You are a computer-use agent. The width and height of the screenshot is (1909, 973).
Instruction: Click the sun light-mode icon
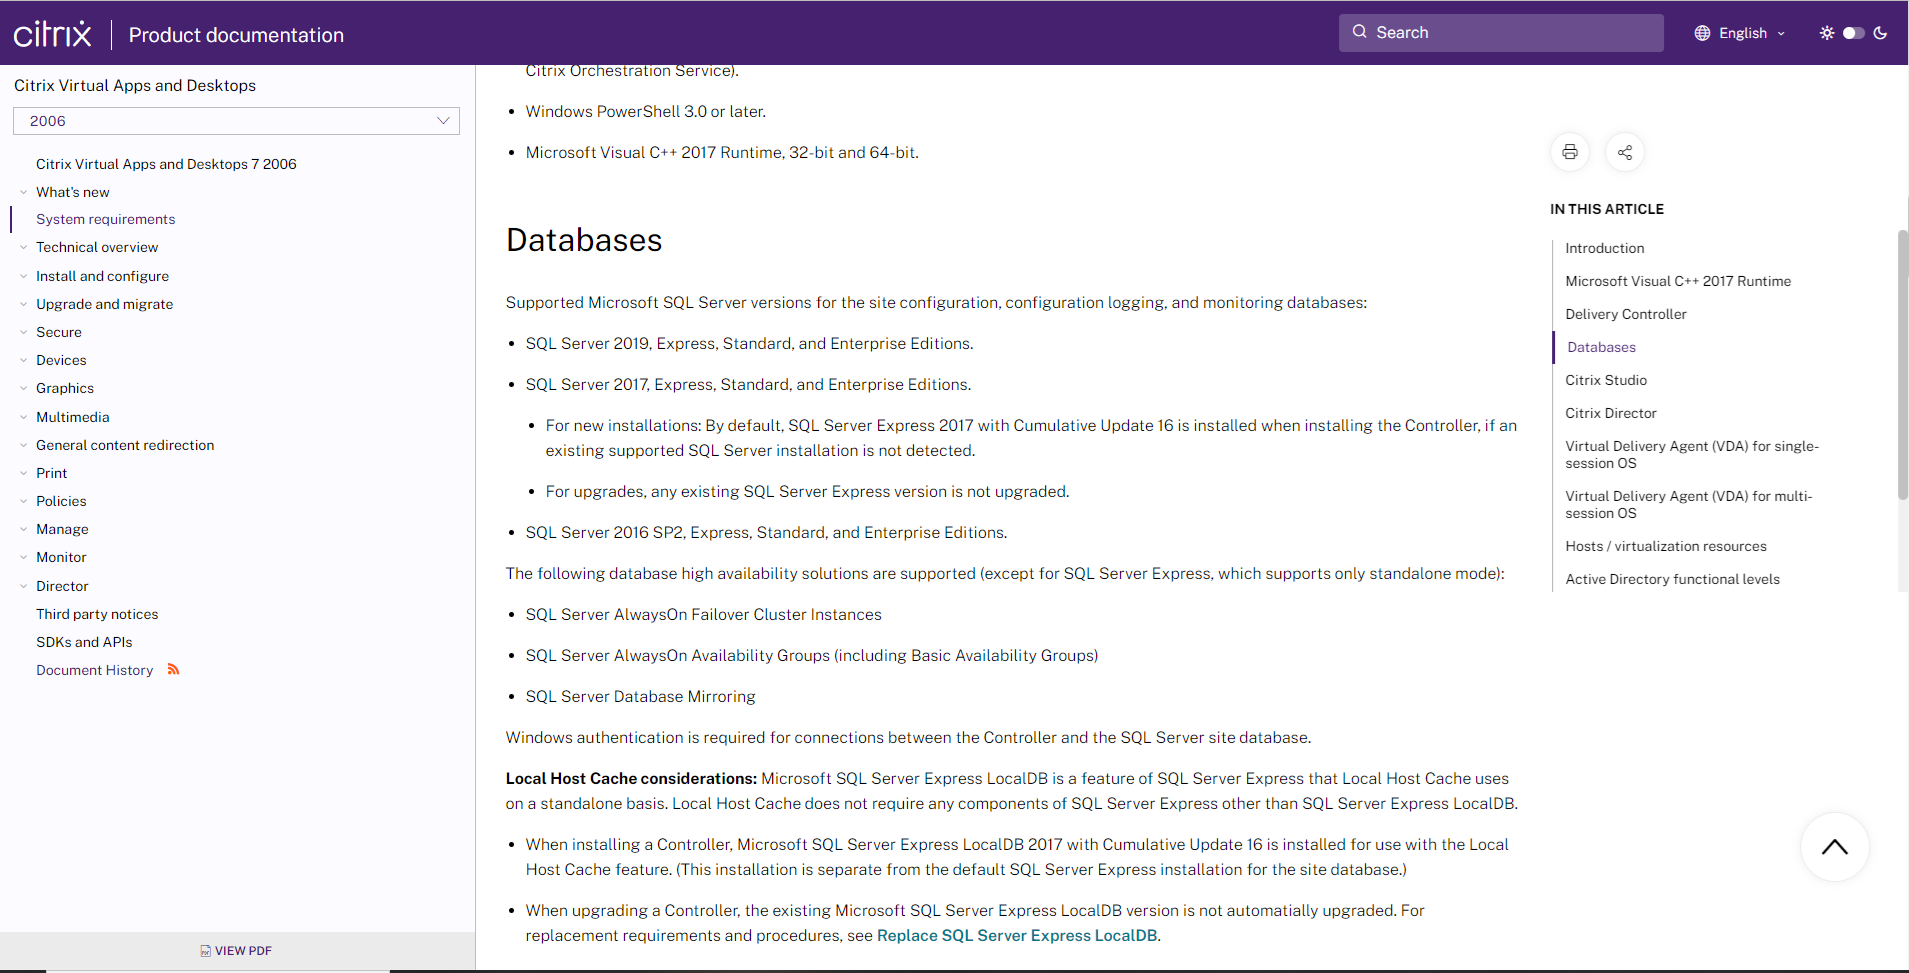pyautogui.click(x=1827, y=33)
